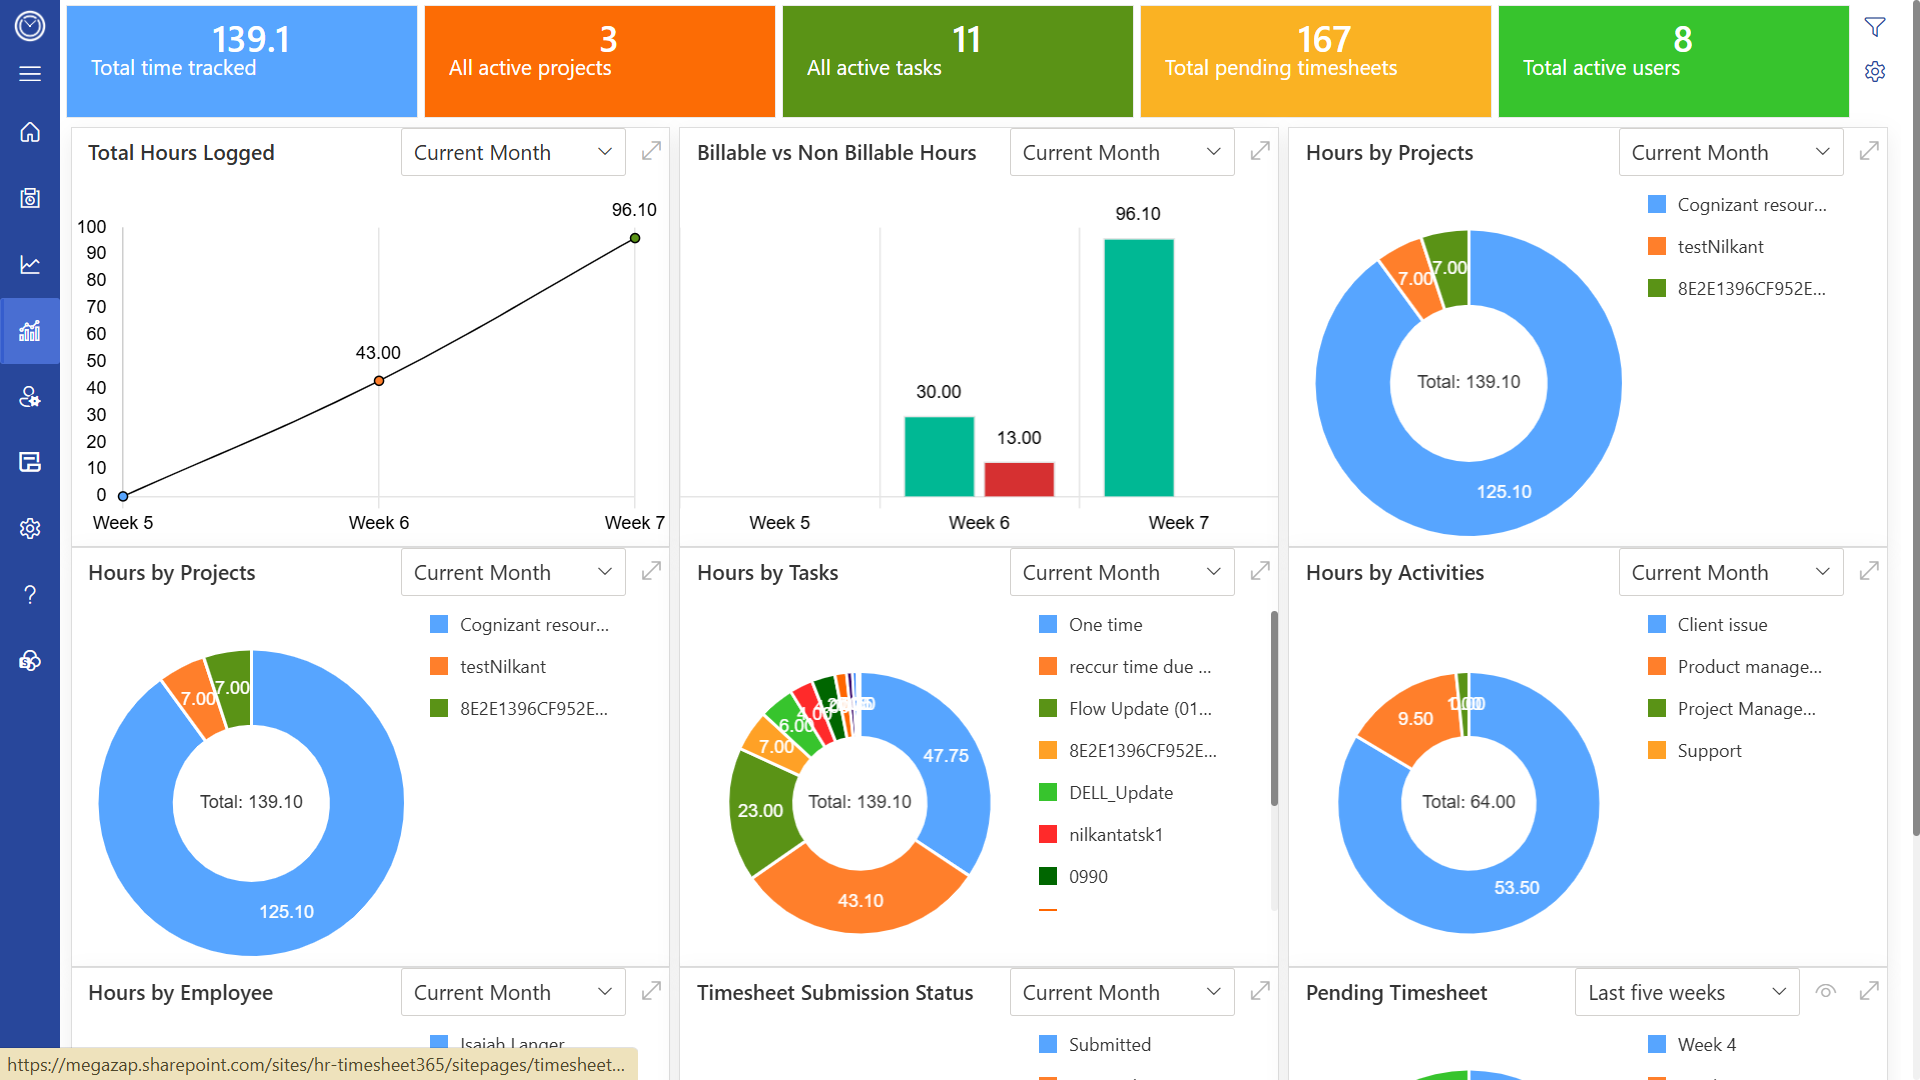The image size is (1920, 1080).
Task: Click the dashboard settings gear top right
Action: click(x=1875, y=72)
